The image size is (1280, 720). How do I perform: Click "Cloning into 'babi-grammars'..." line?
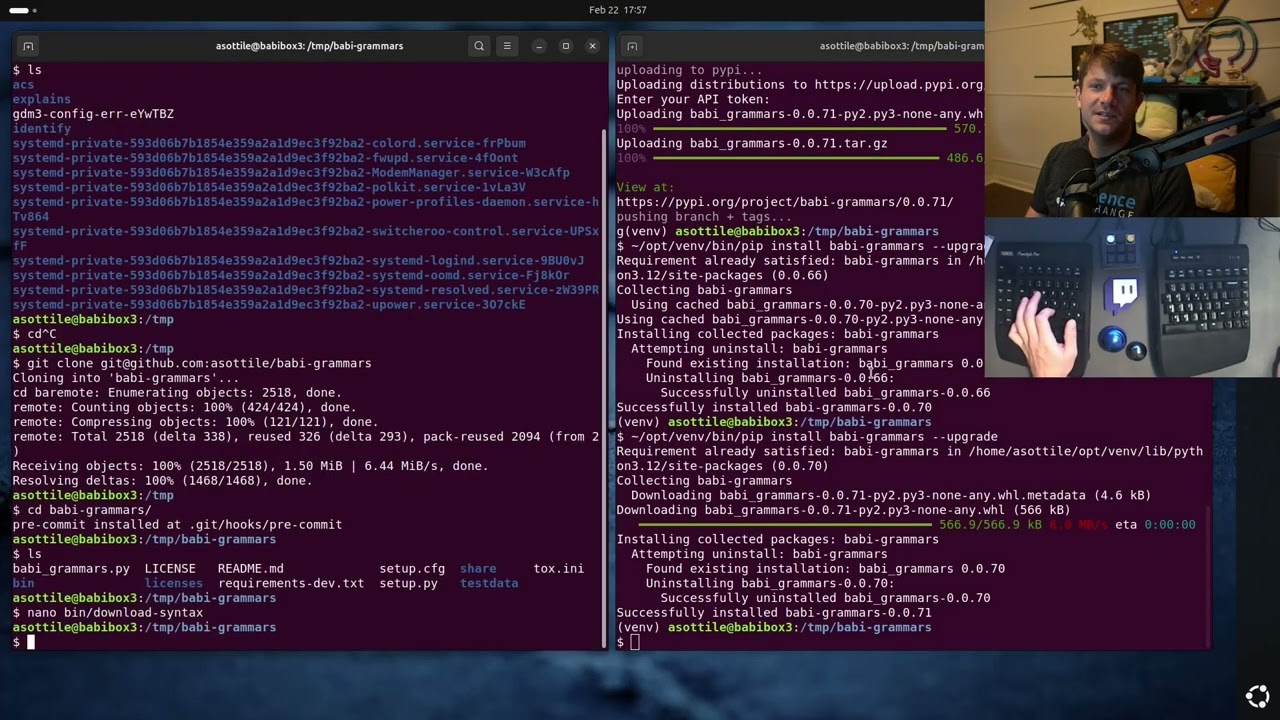coord(126,378)
